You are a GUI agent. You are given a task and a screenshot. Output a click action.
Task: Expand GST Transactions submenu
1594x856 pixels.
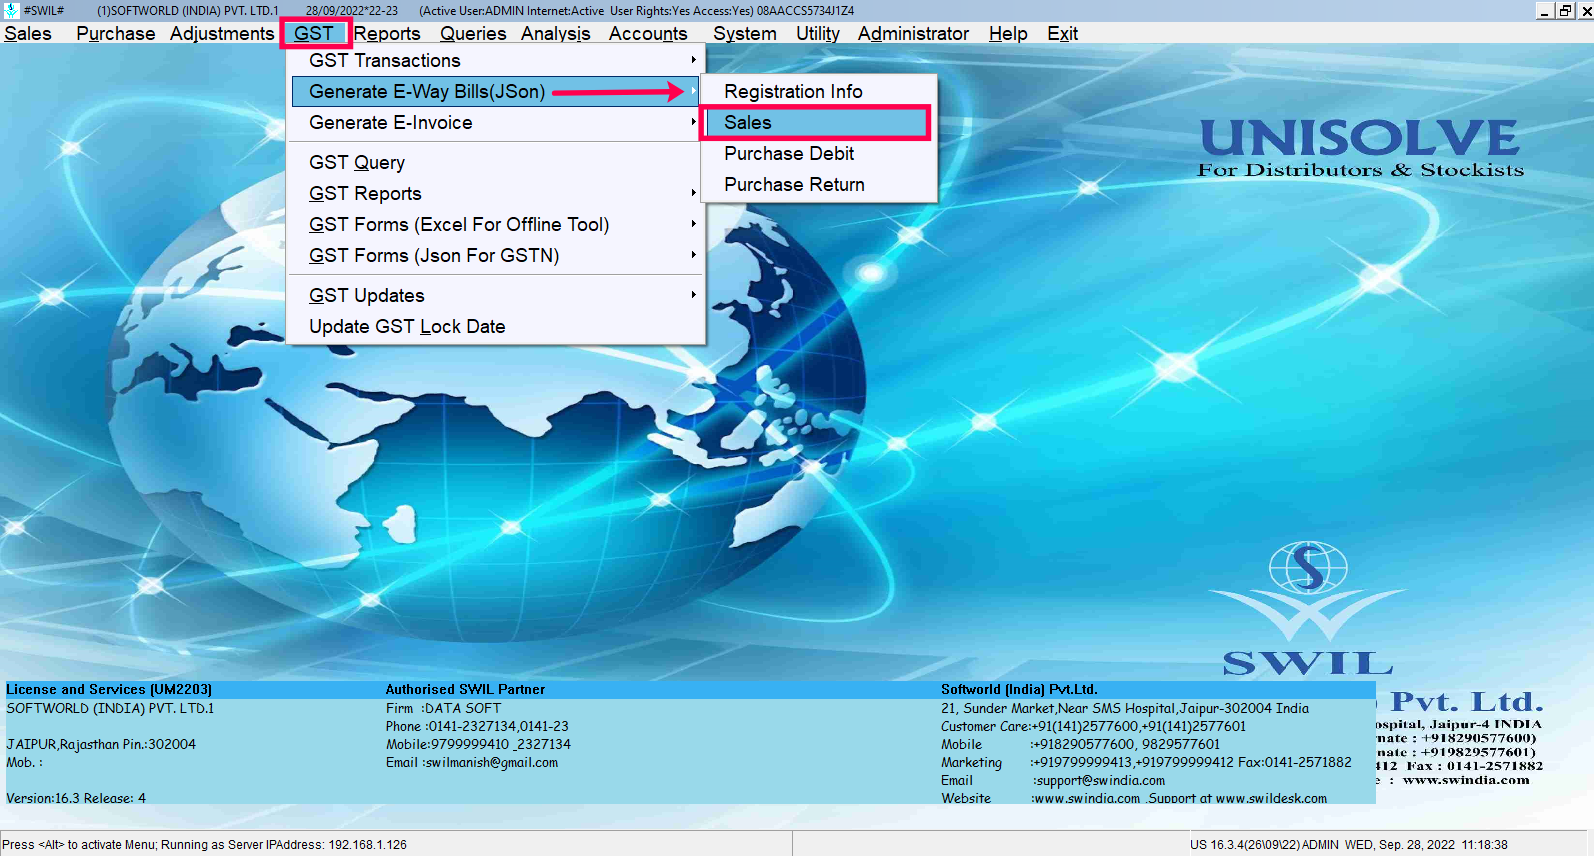coord(496,61)
